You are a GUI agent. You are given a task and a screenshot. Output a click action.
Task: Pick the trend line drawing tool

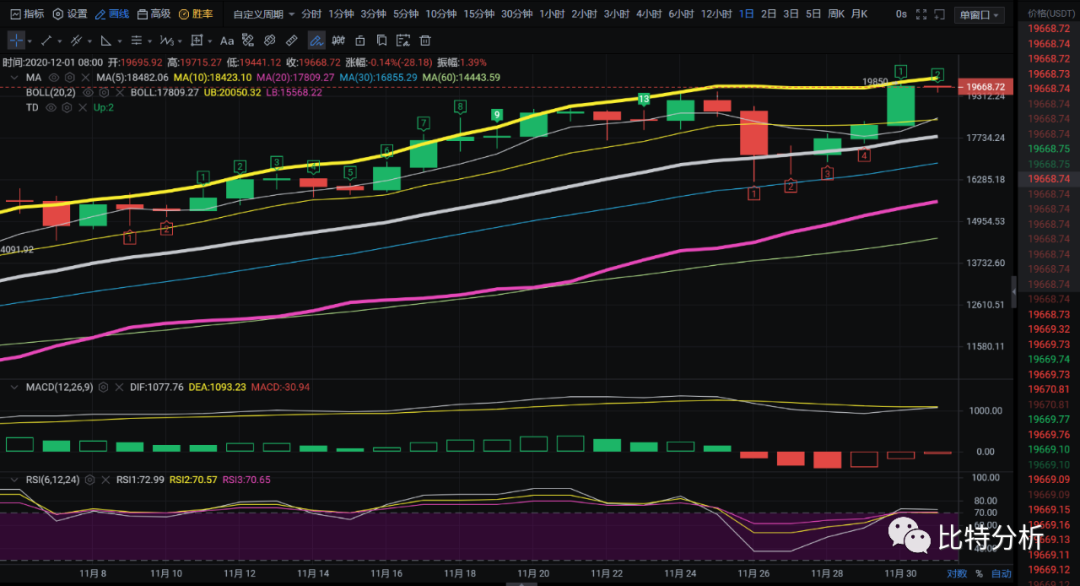tap(46, 40)
